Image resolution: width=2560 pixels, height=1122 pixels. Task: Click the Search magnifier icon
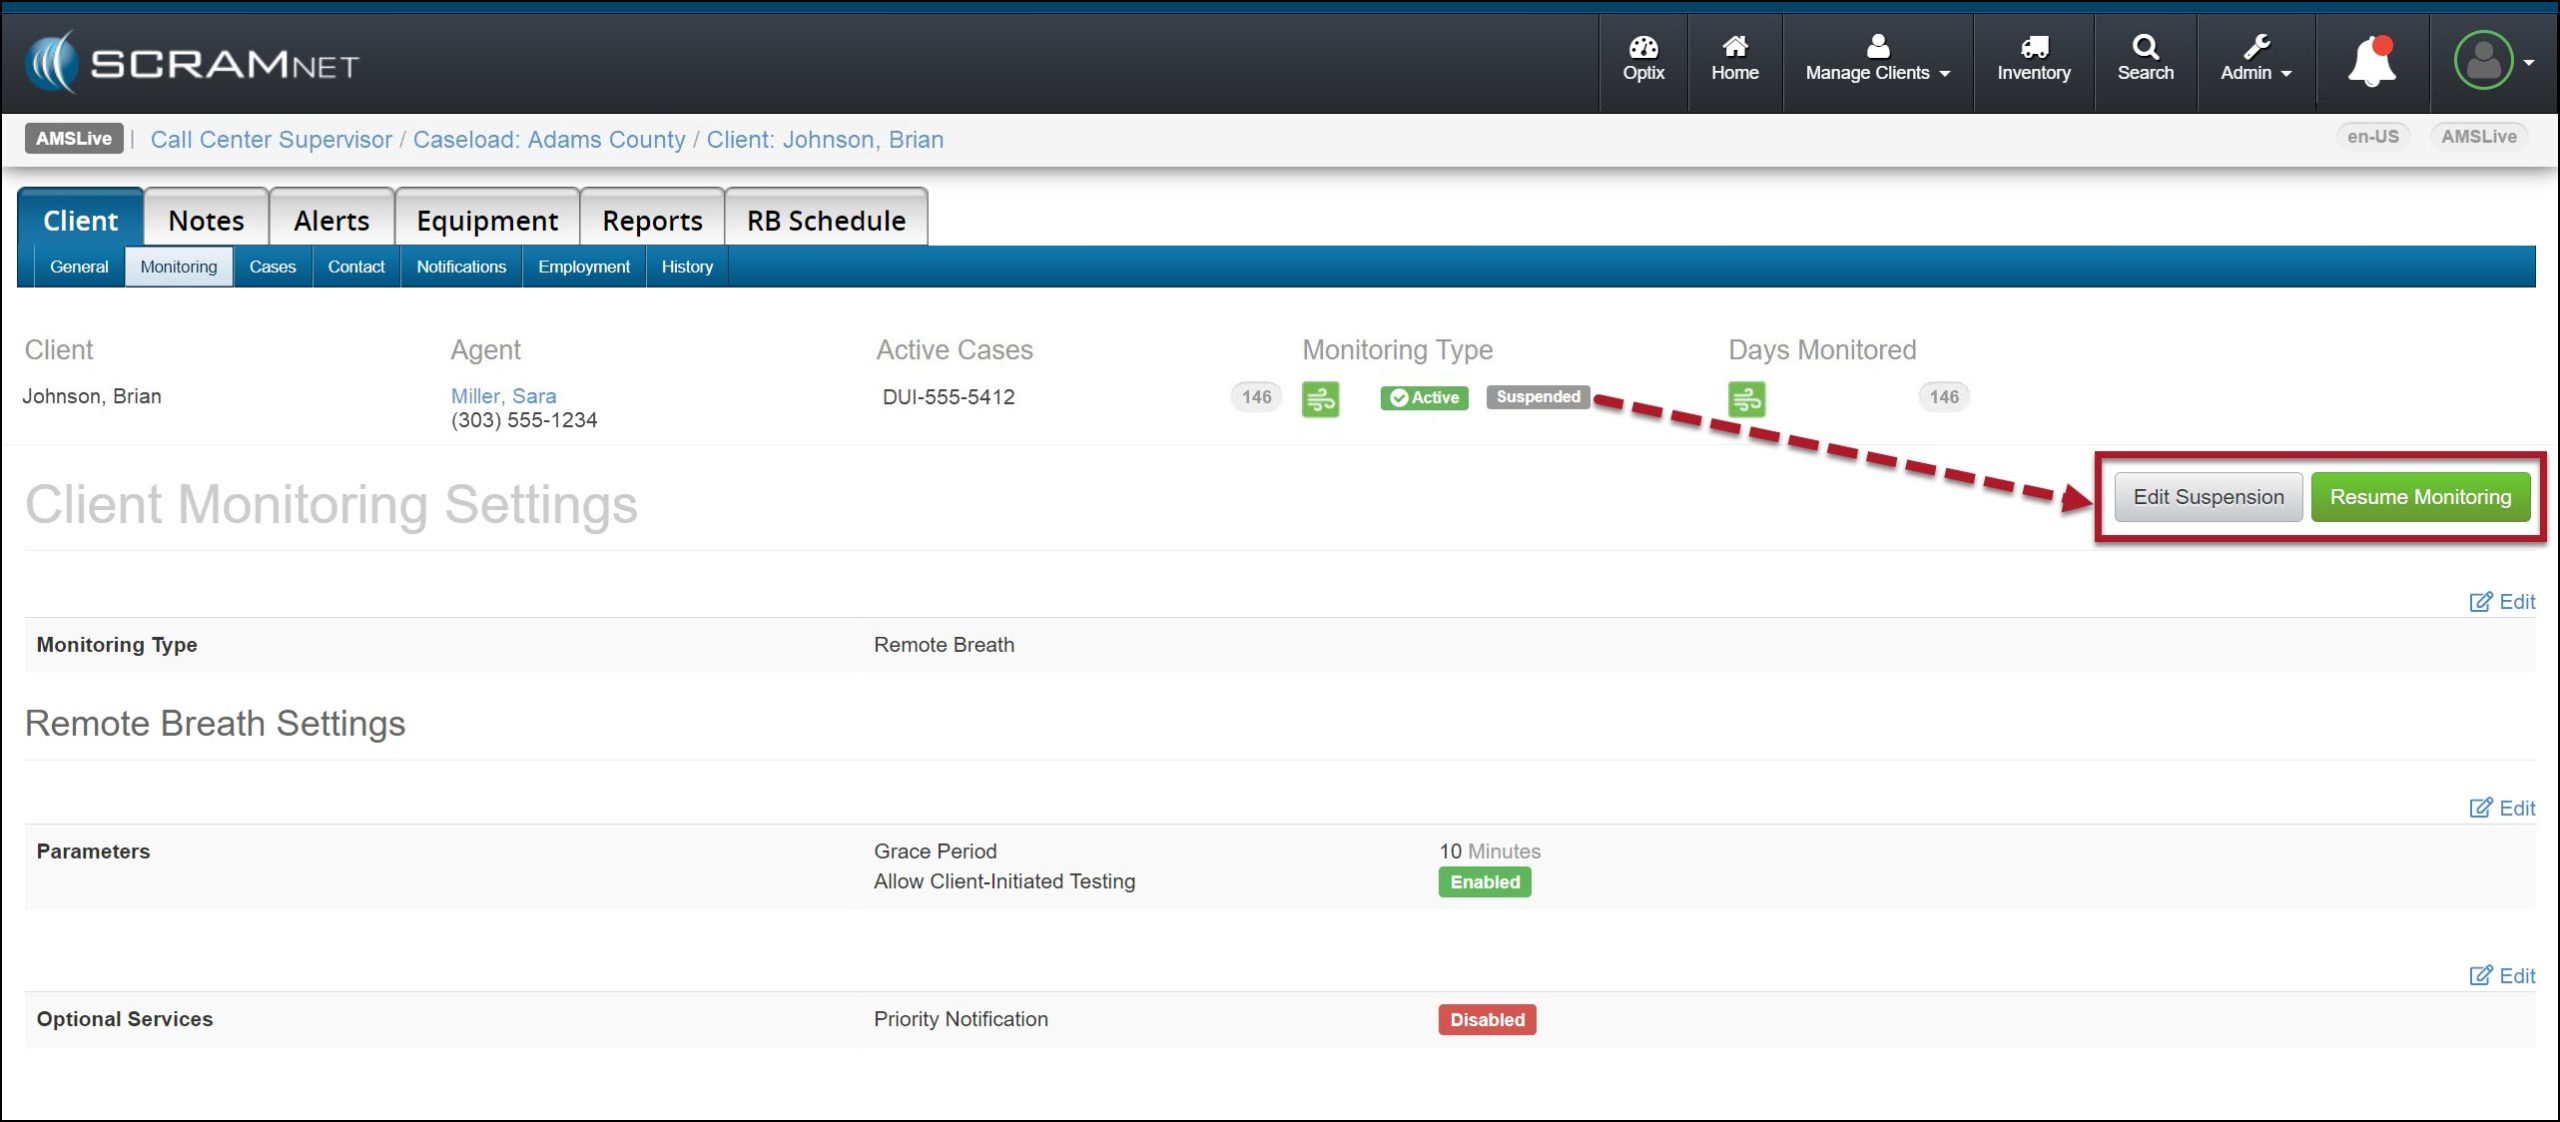(2145, 59)
